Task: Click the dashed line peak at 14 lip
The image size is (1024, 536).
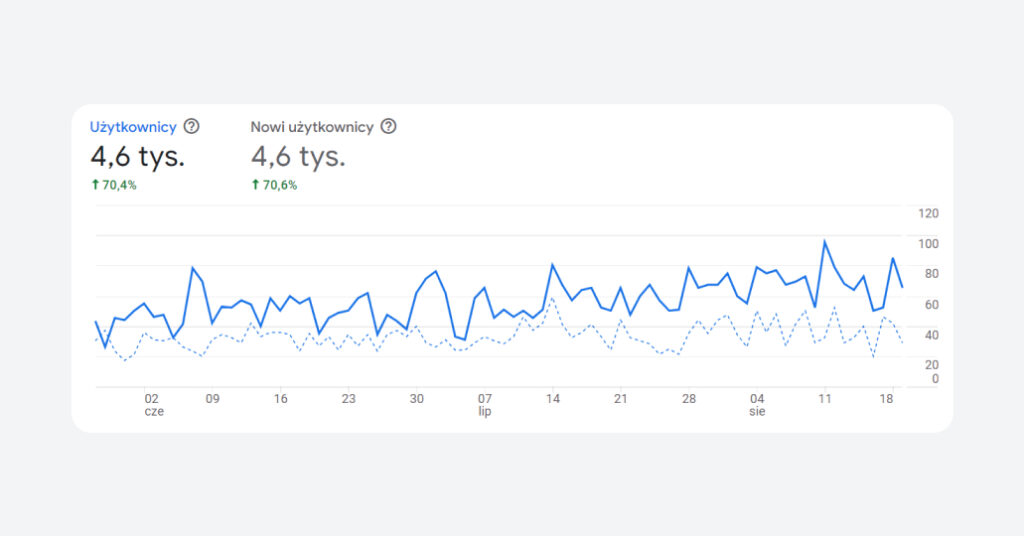Action: point(553,298)
